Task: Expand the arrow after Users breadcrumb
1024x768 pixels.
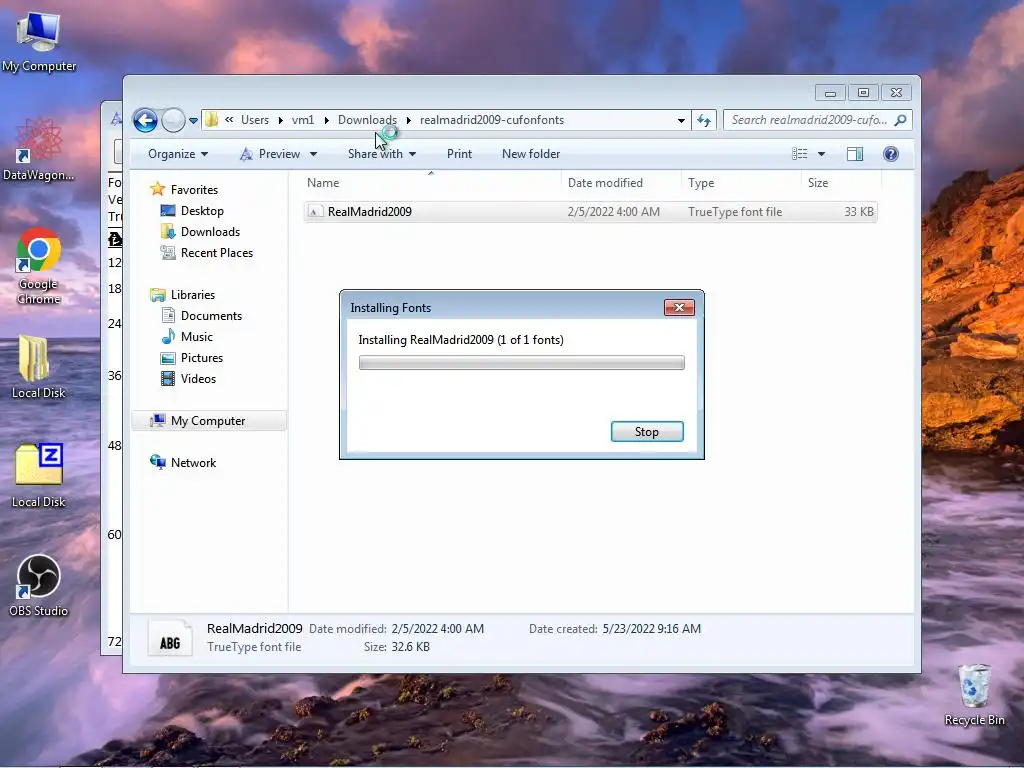Action: click(x=281, y=120)
